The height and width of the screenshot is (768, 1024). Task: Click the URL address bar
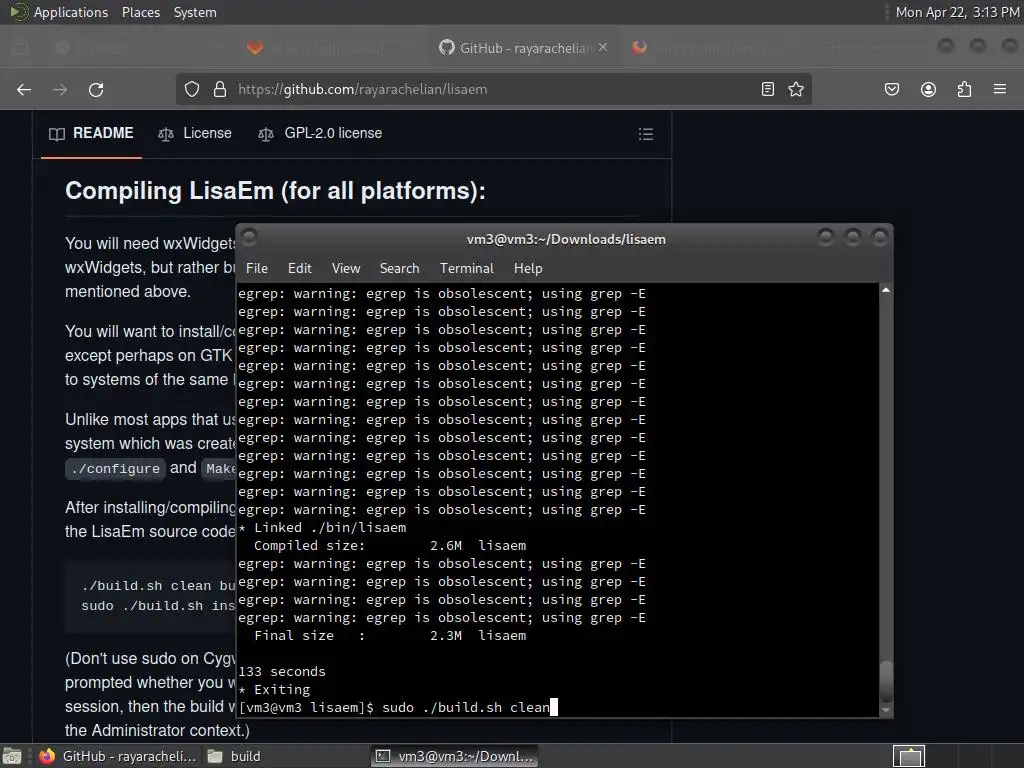point(492,89)
